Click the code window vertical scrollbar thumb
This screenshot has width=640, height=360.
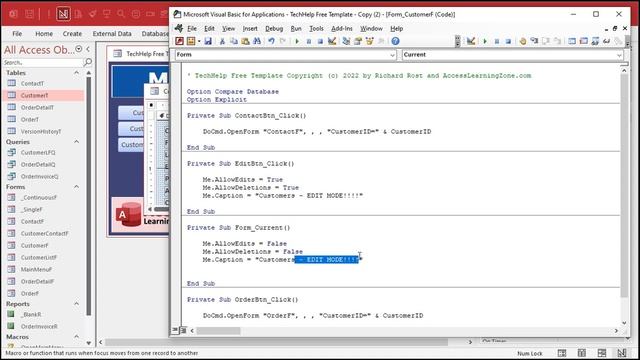pyautogui.click(x=624, y=186)
